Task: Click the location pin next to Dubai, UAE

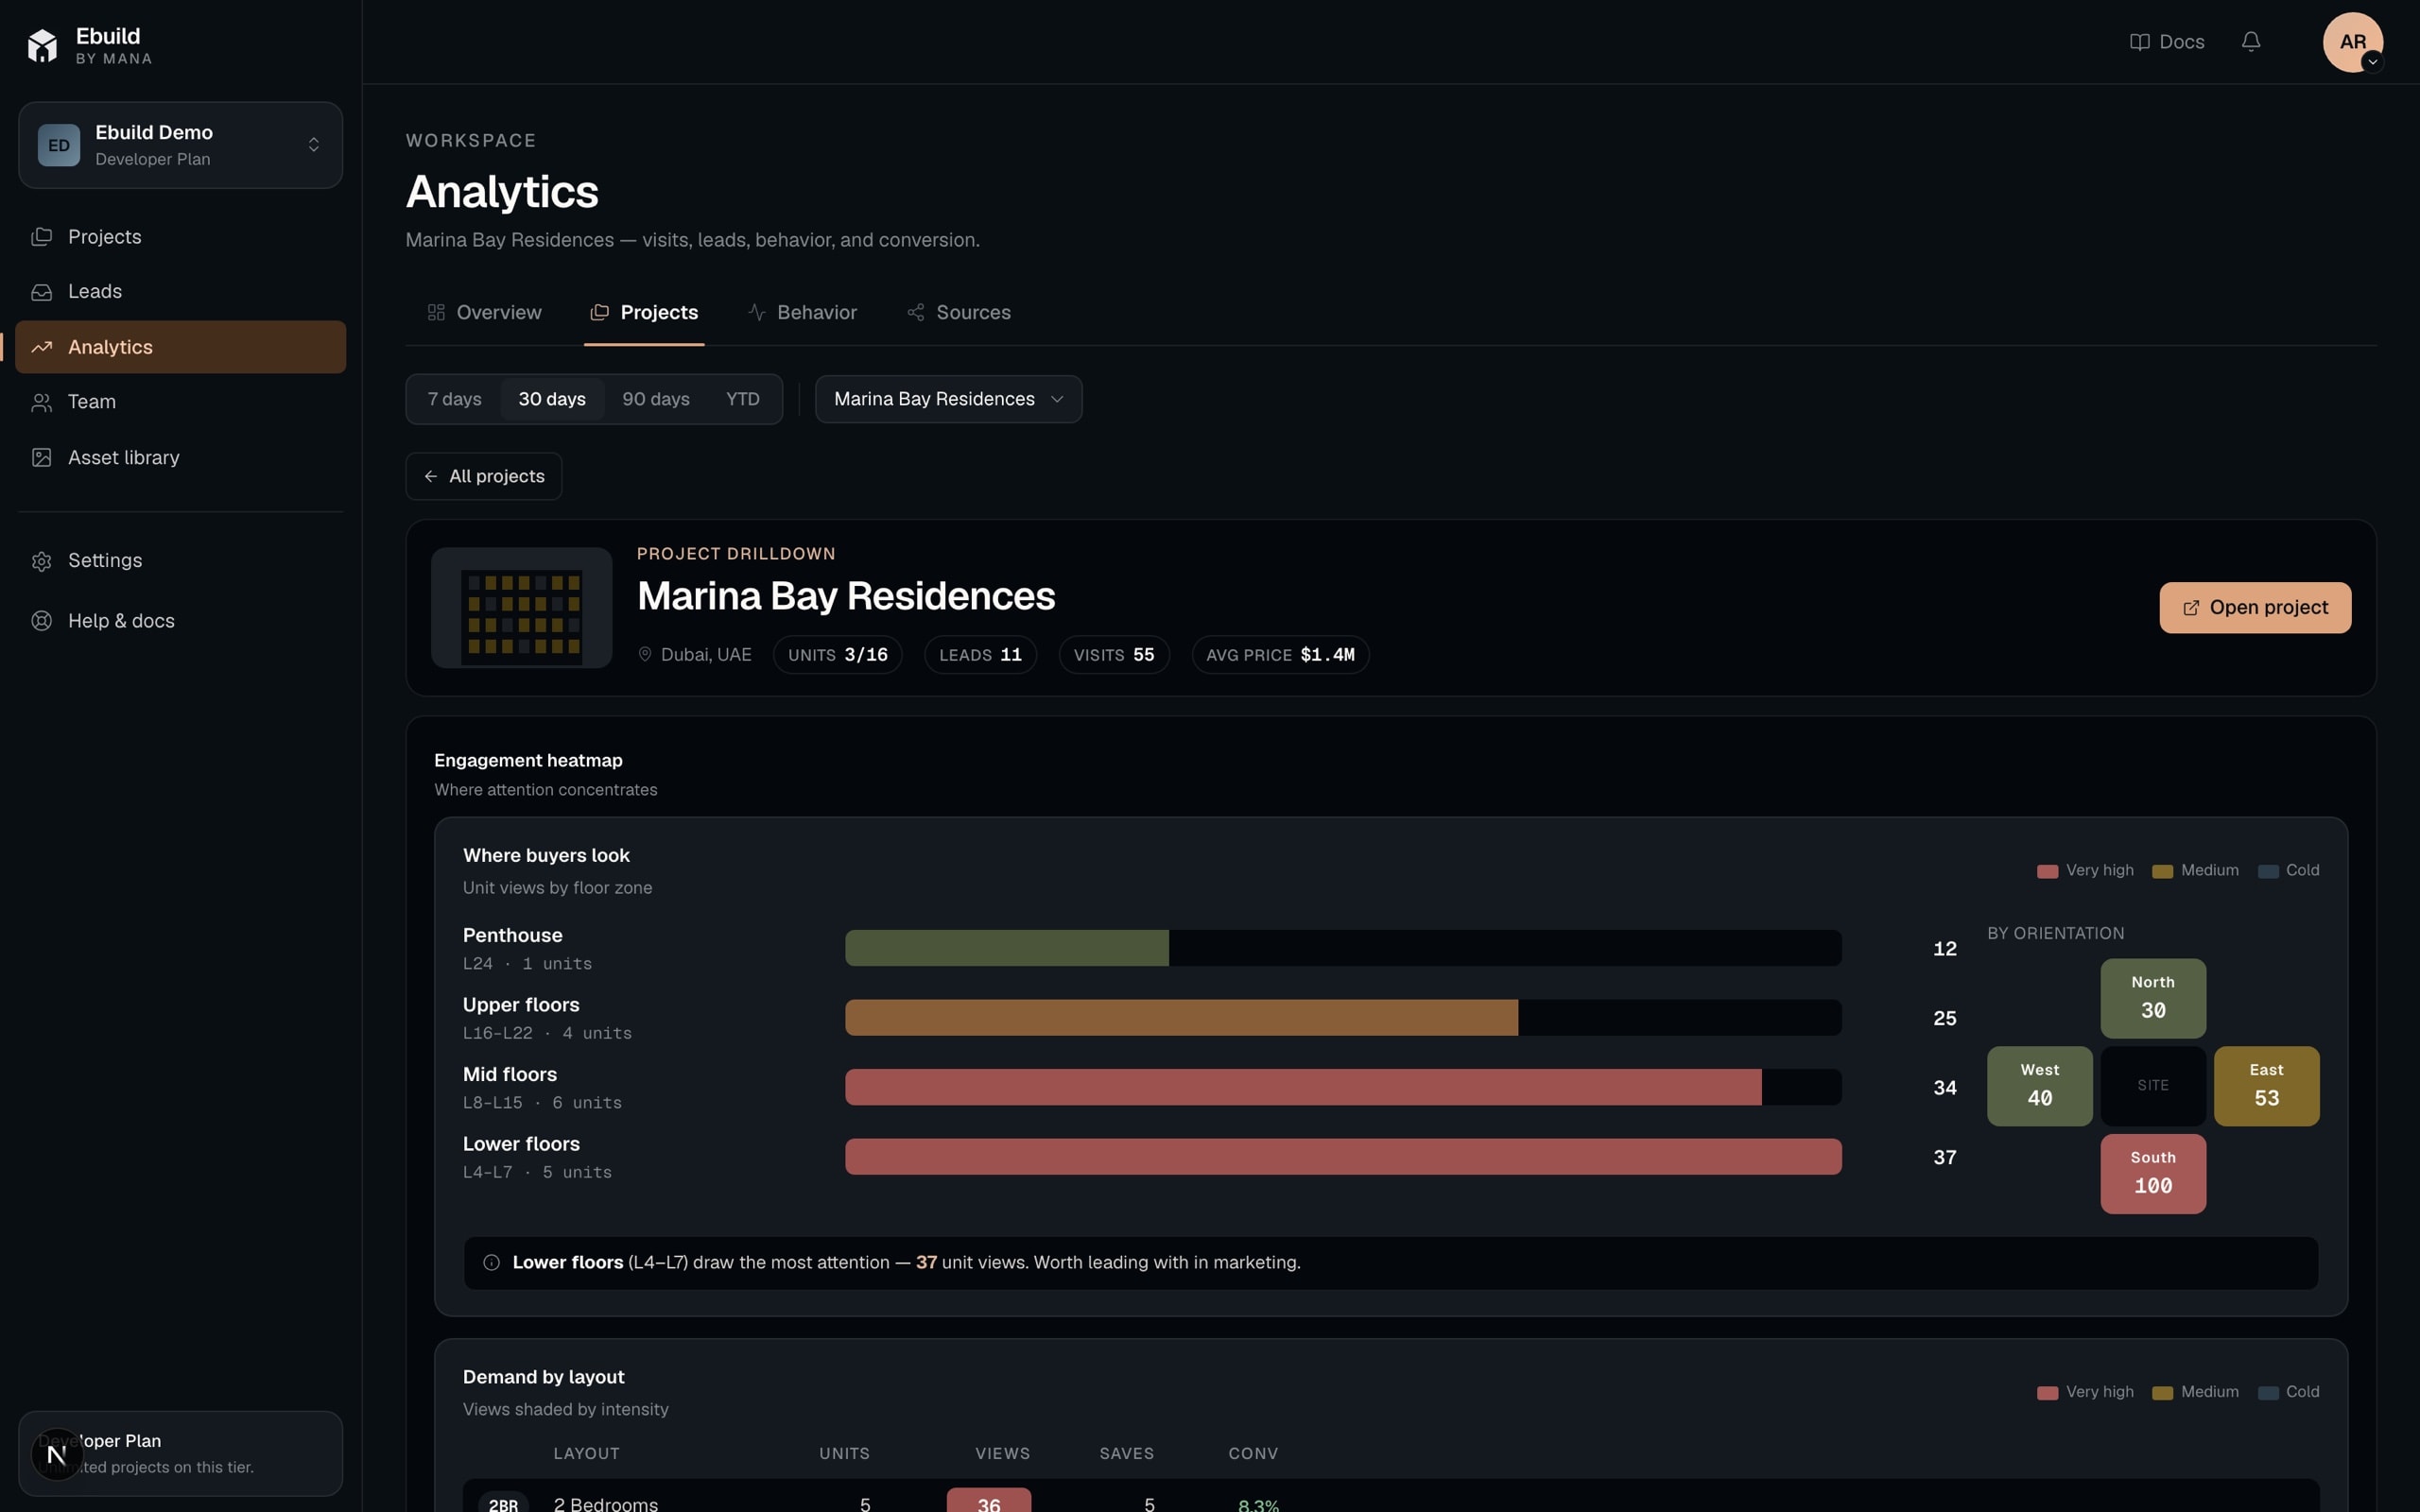Action: click(x=645, y=654)
